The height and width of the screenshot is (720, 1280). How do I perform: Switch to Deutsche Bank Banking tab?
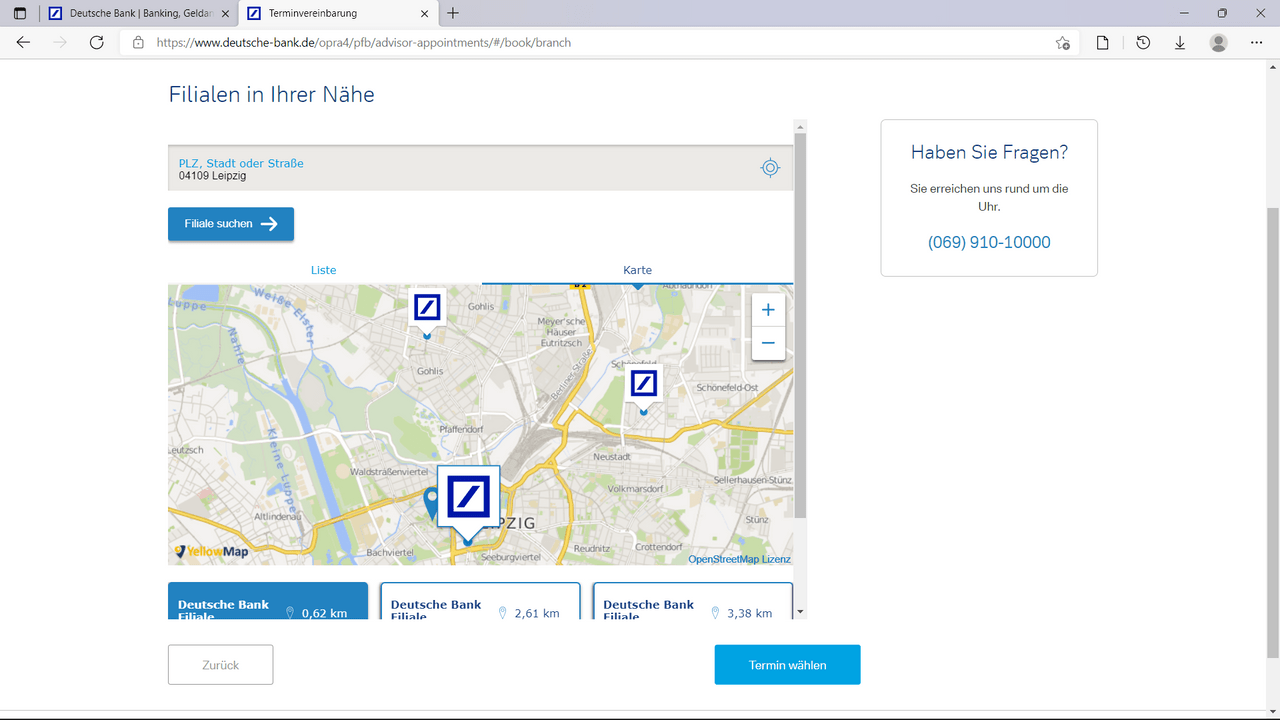(x=137, y=14)
